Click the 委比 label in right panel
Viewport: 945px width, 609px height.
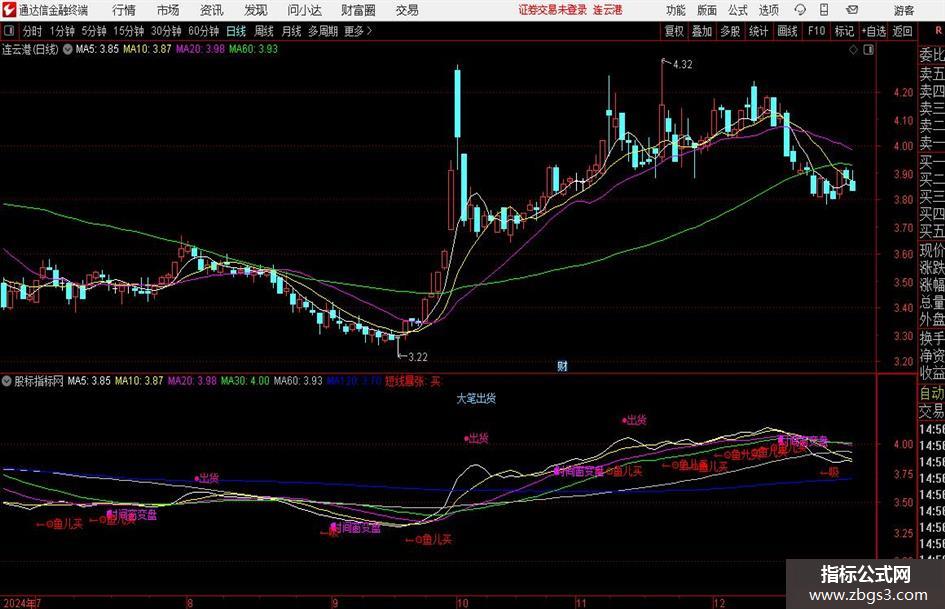[932, 55]
